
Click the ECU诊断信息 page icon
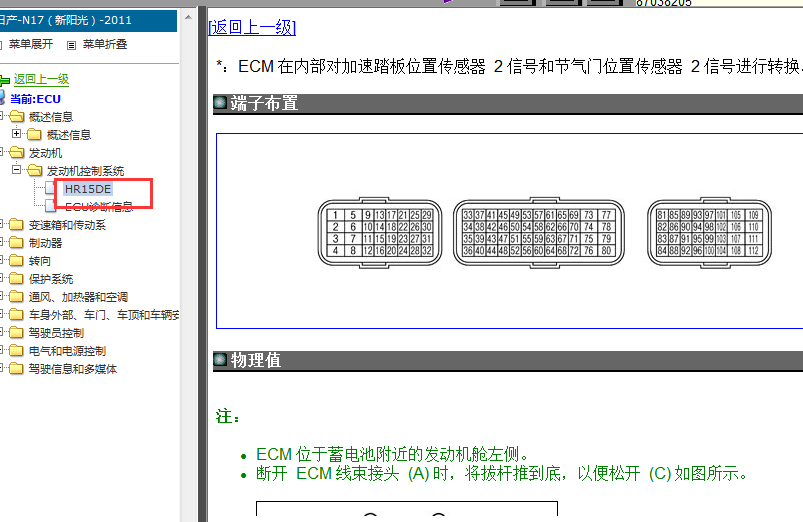point(50,206)
